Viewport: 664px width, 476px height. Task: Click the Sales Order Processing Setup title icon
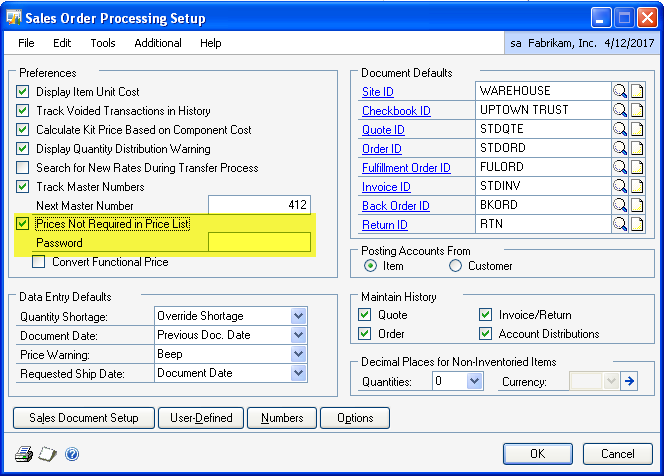click(14, 18)
